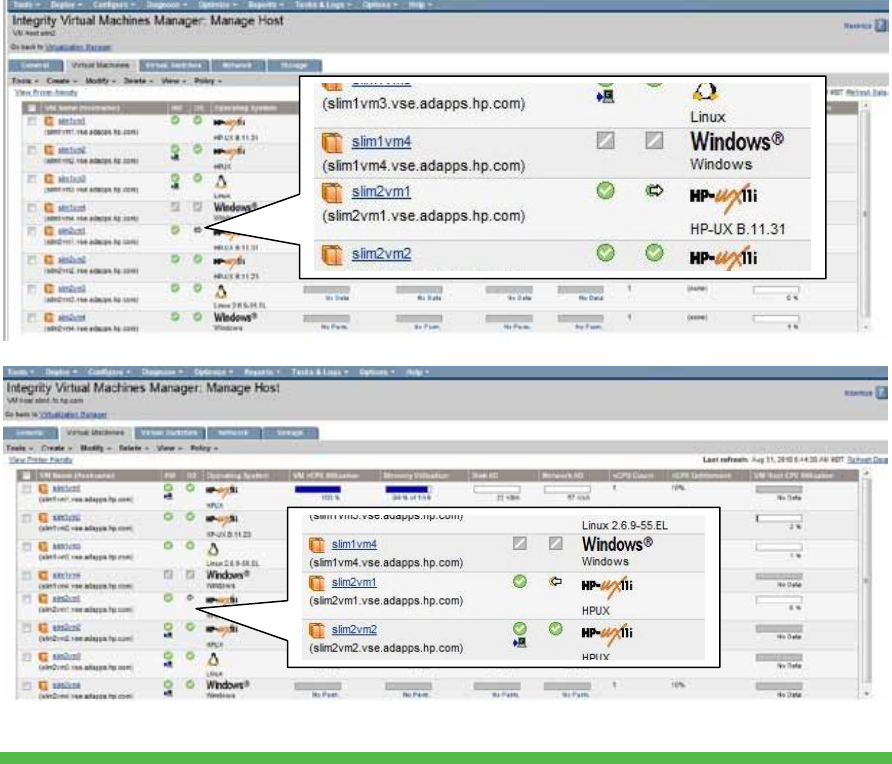Screen dimensions: 892x764
Task: Tick the slim1vm4 checkbox in upper window
Action: pyautogui.click(x=32, y=208)
